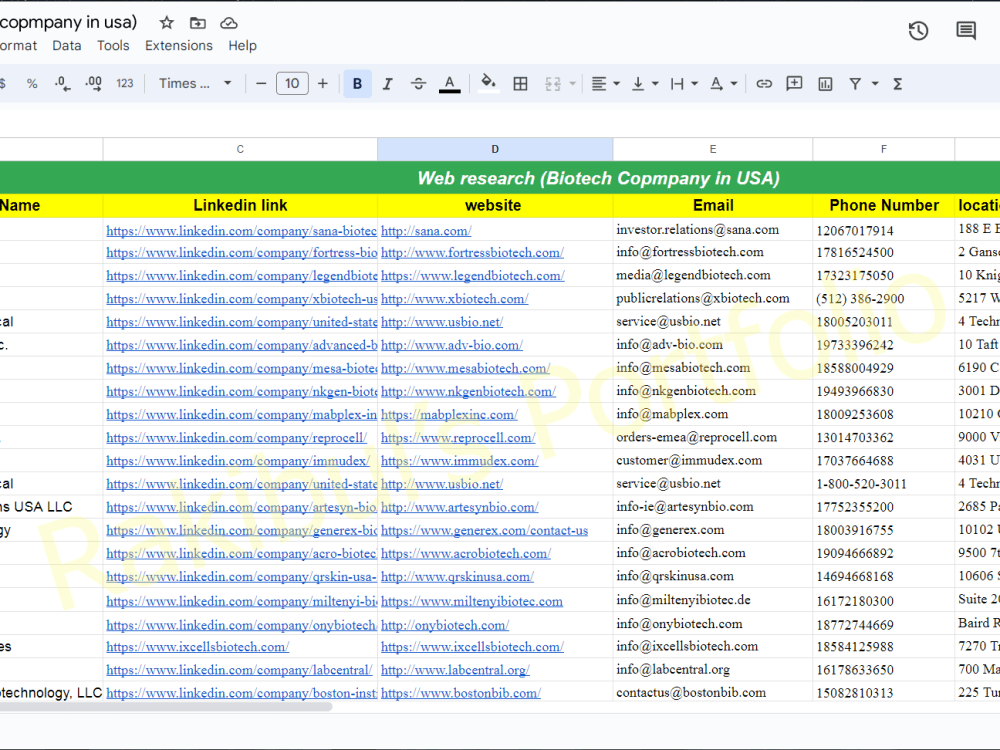Decrease font size with minus button
The image size is (1000, 750).
[x=261, y=84]
